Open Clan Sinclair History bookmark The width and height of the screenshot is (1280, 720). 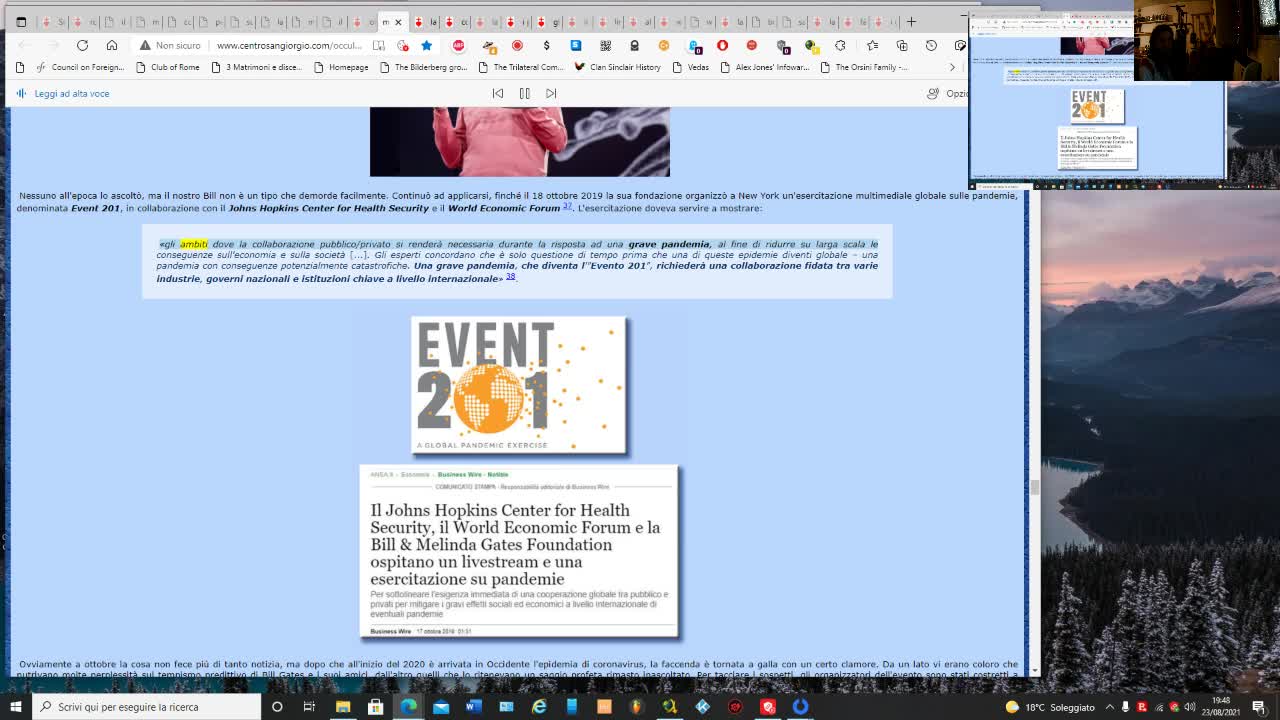pyautogui.click(x=617, y=67)
